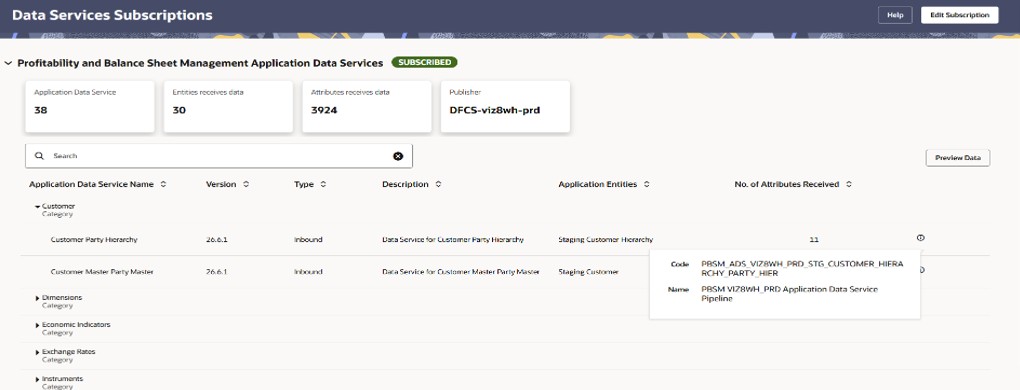Clear the search field with X icon
Screen dimensions: 1020x390
pyautogui.click(x=398, y=156)
